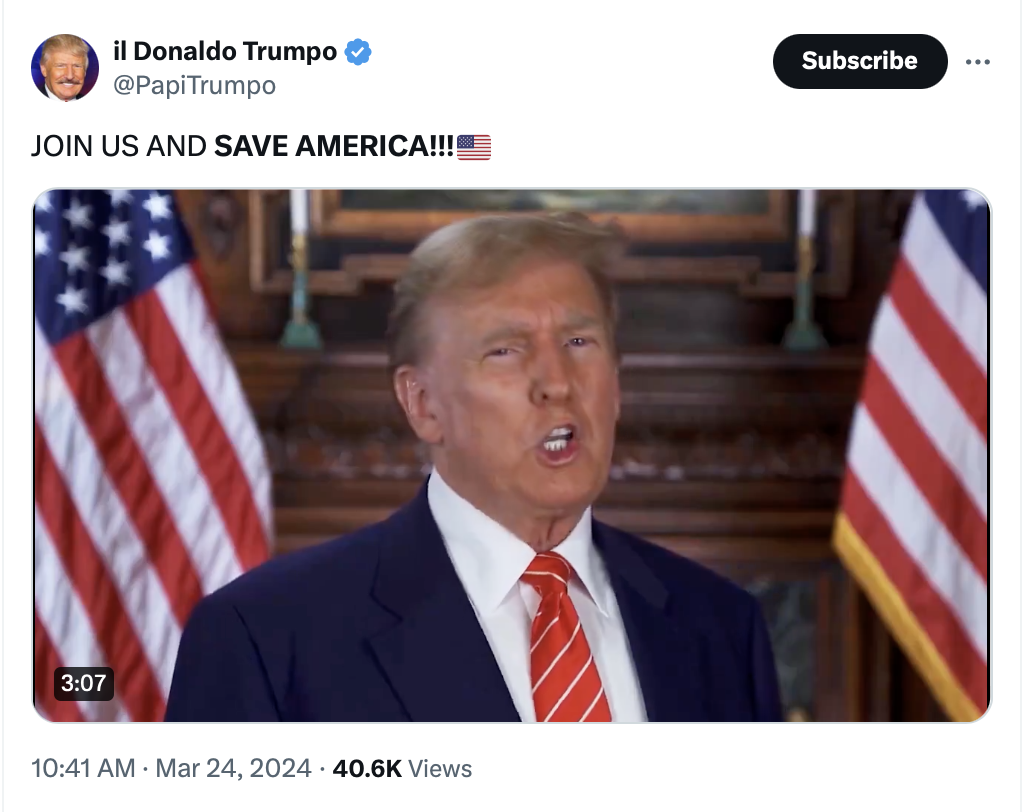
Task: Open the 10:41 AM timestamp link
Action: [83, 768]
